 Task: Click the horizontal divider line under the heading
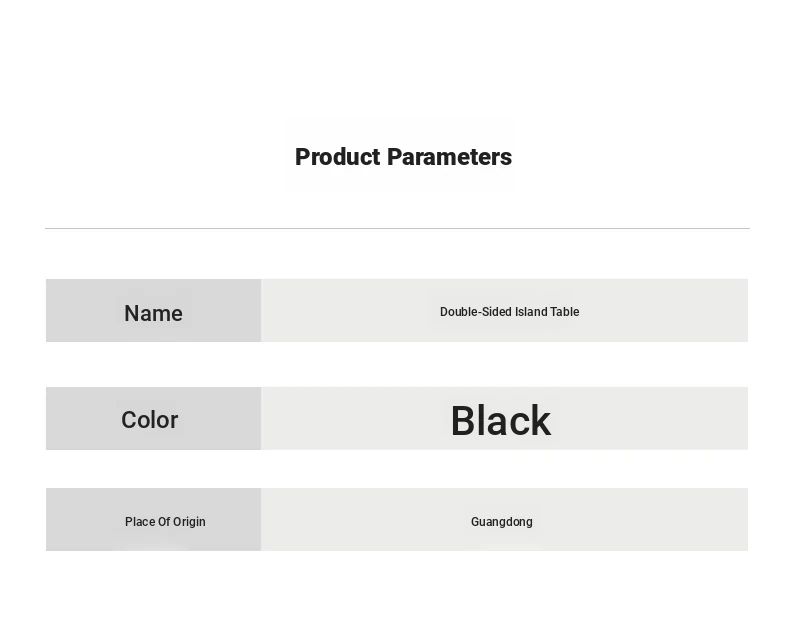click(x=398, y=228)
